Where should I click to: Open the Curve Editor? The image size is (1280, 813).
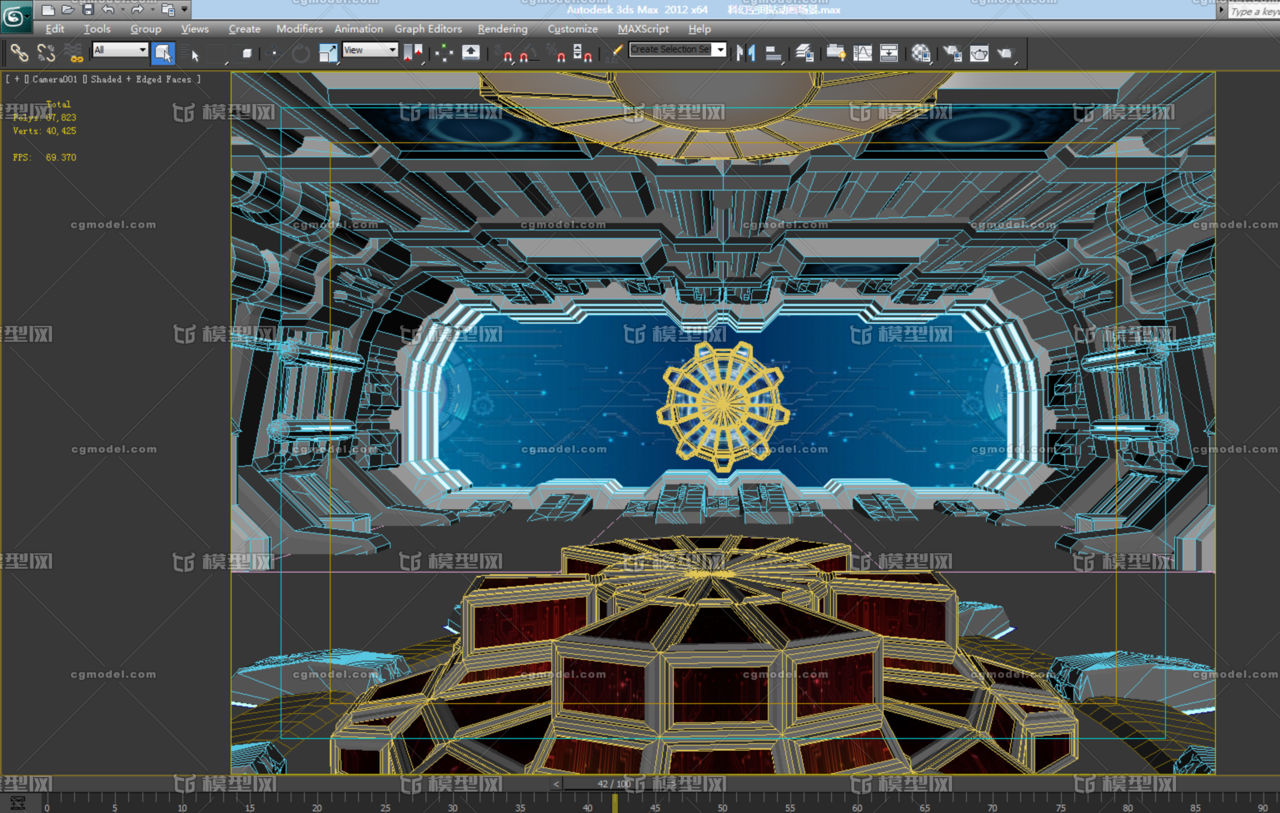point(863,52)
